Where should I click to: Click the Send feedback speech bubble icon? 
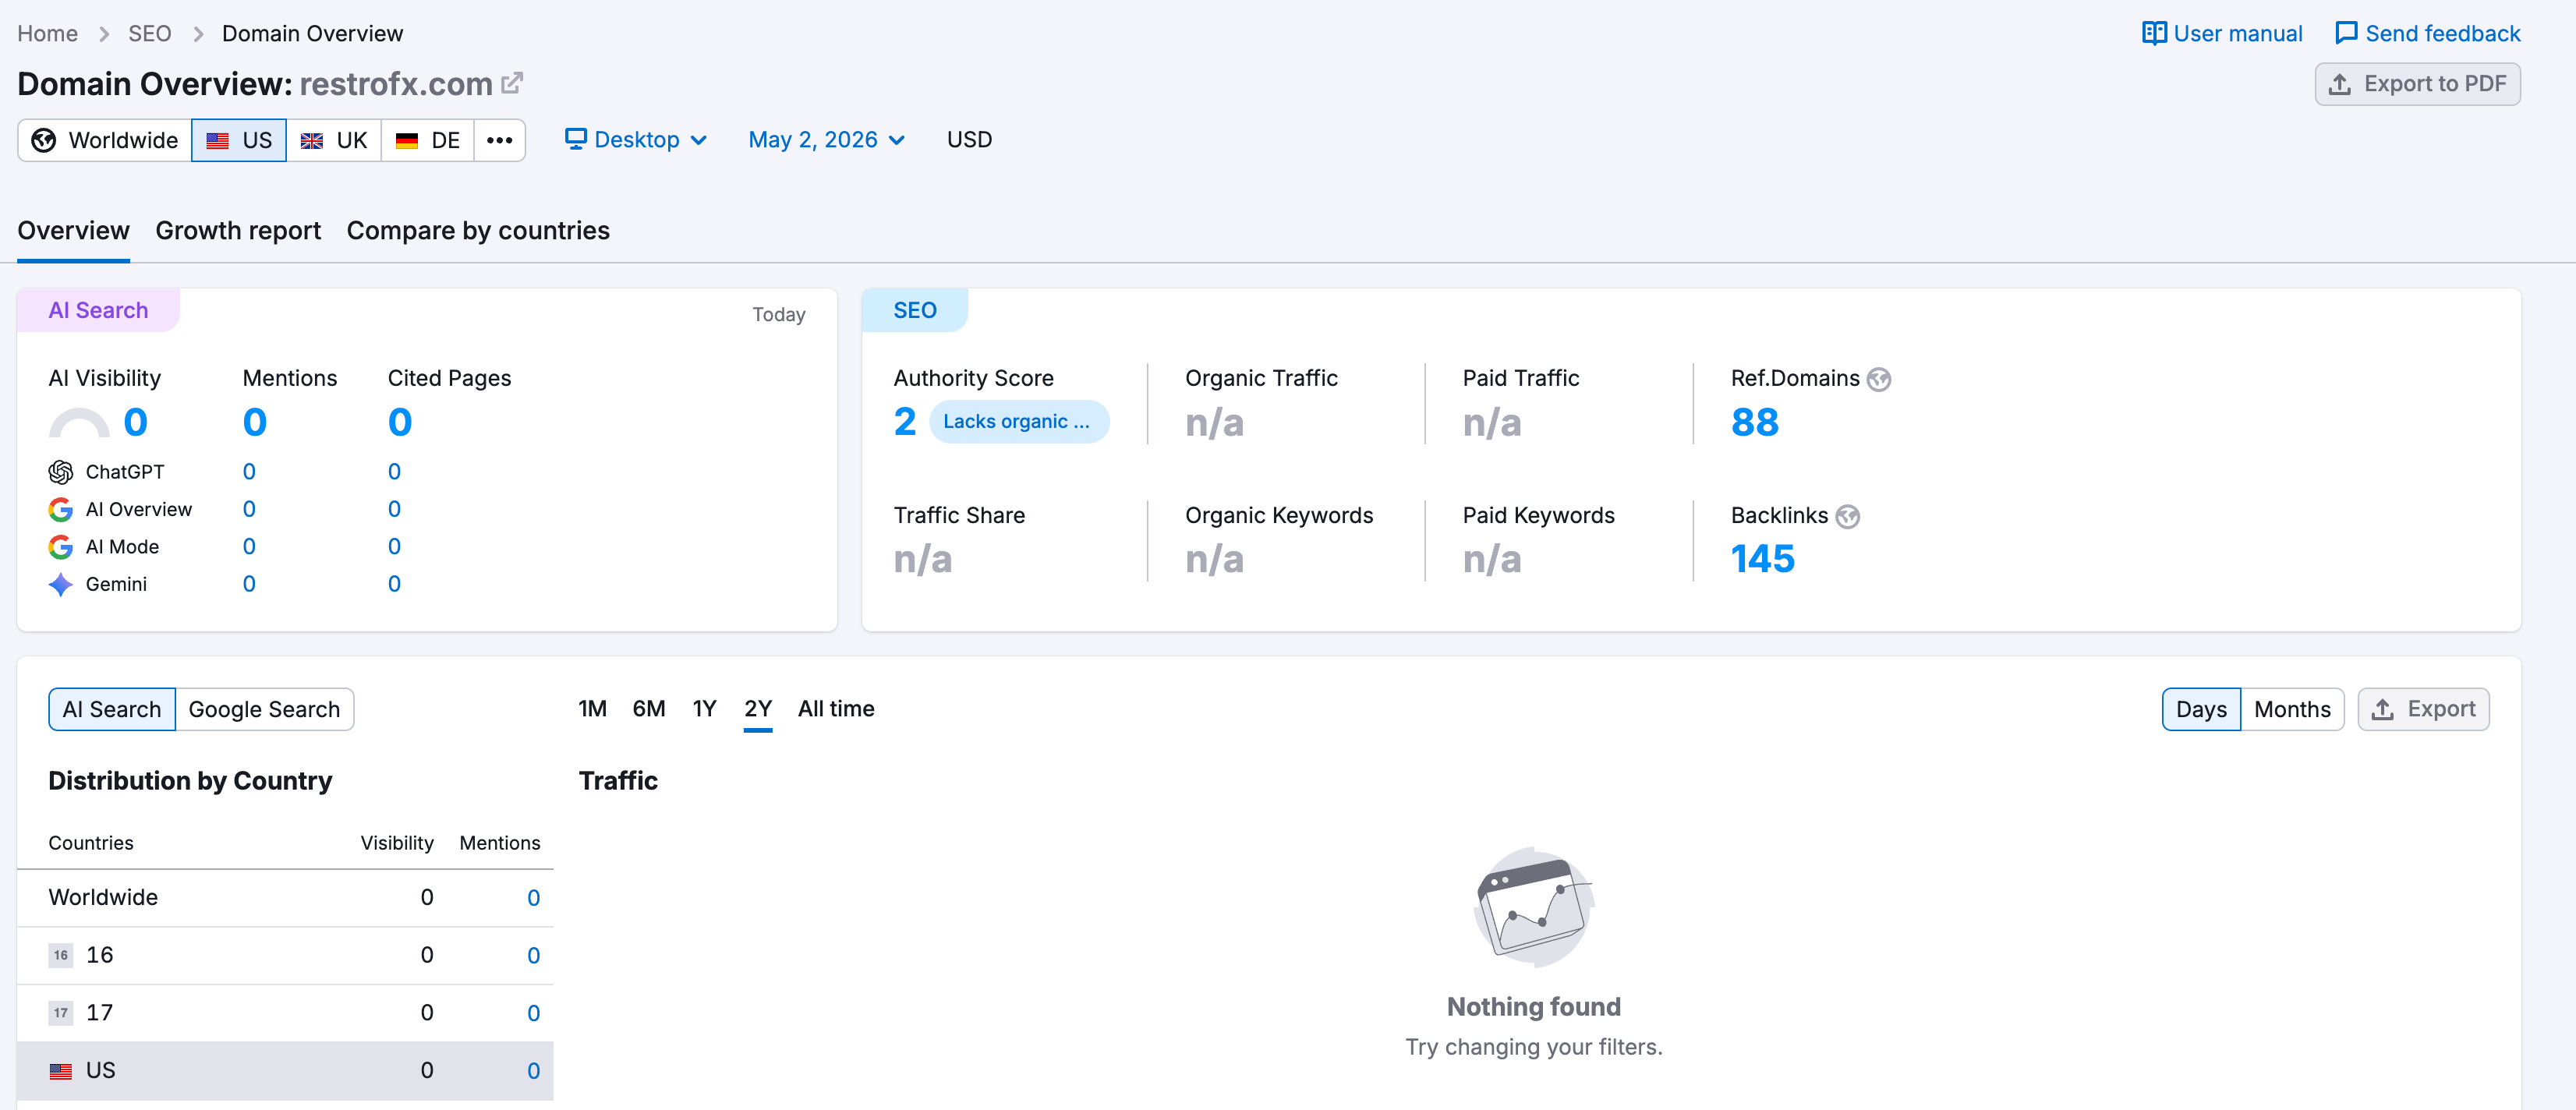click(x=2346, y=33)
